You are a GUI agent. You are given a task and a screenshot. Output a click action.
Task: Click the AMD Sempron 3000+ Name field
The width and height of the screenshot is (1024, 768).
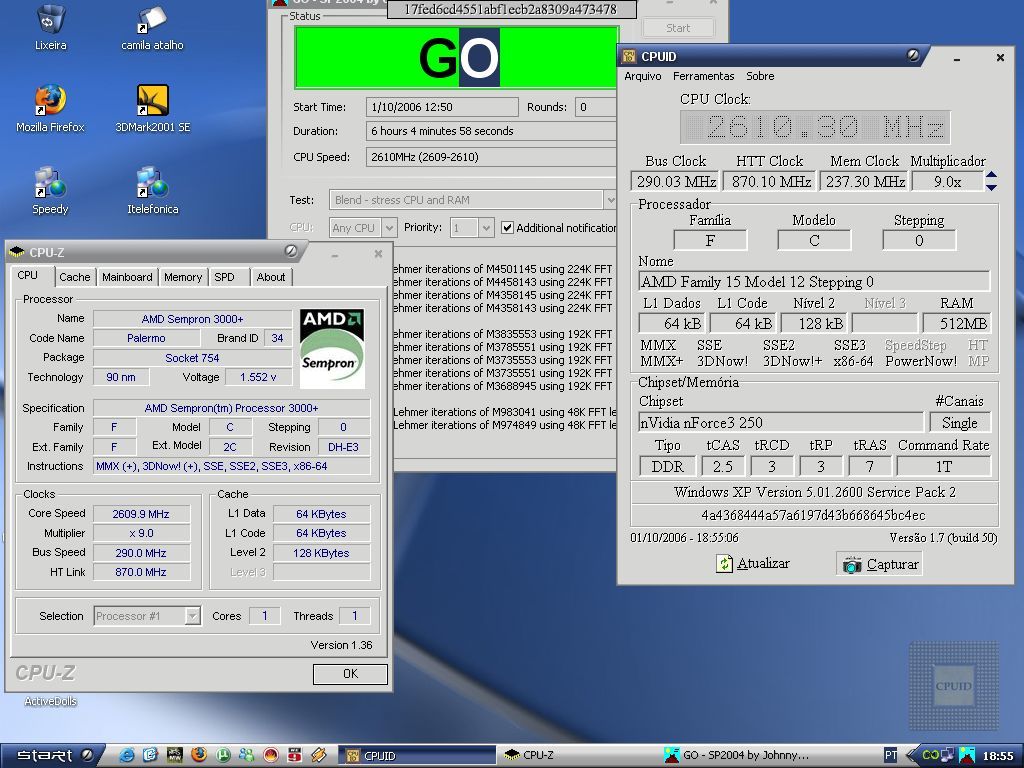pyautogui.click(x=192, y=319)
